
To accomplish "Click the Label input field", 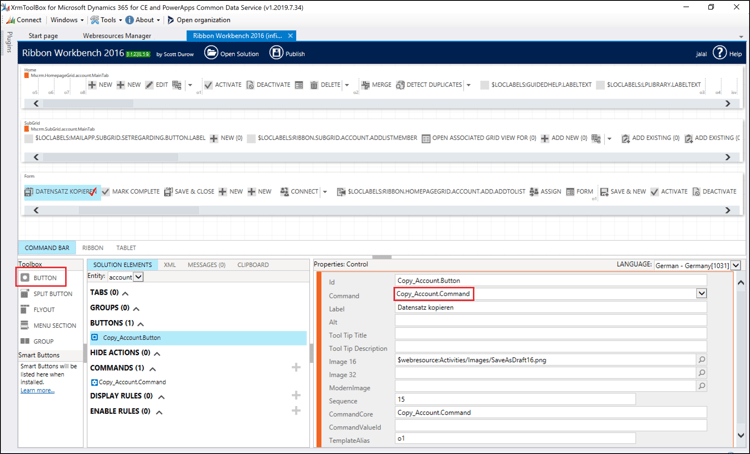I will click(x=550, y=308).
